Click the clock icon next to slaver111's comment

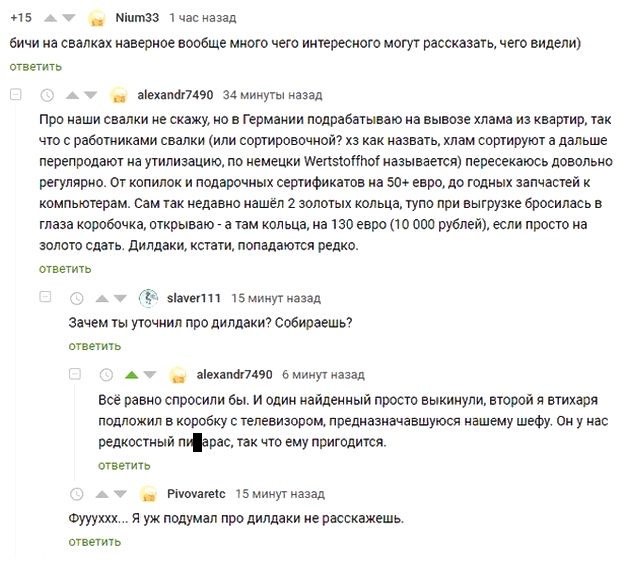point(77,298)
